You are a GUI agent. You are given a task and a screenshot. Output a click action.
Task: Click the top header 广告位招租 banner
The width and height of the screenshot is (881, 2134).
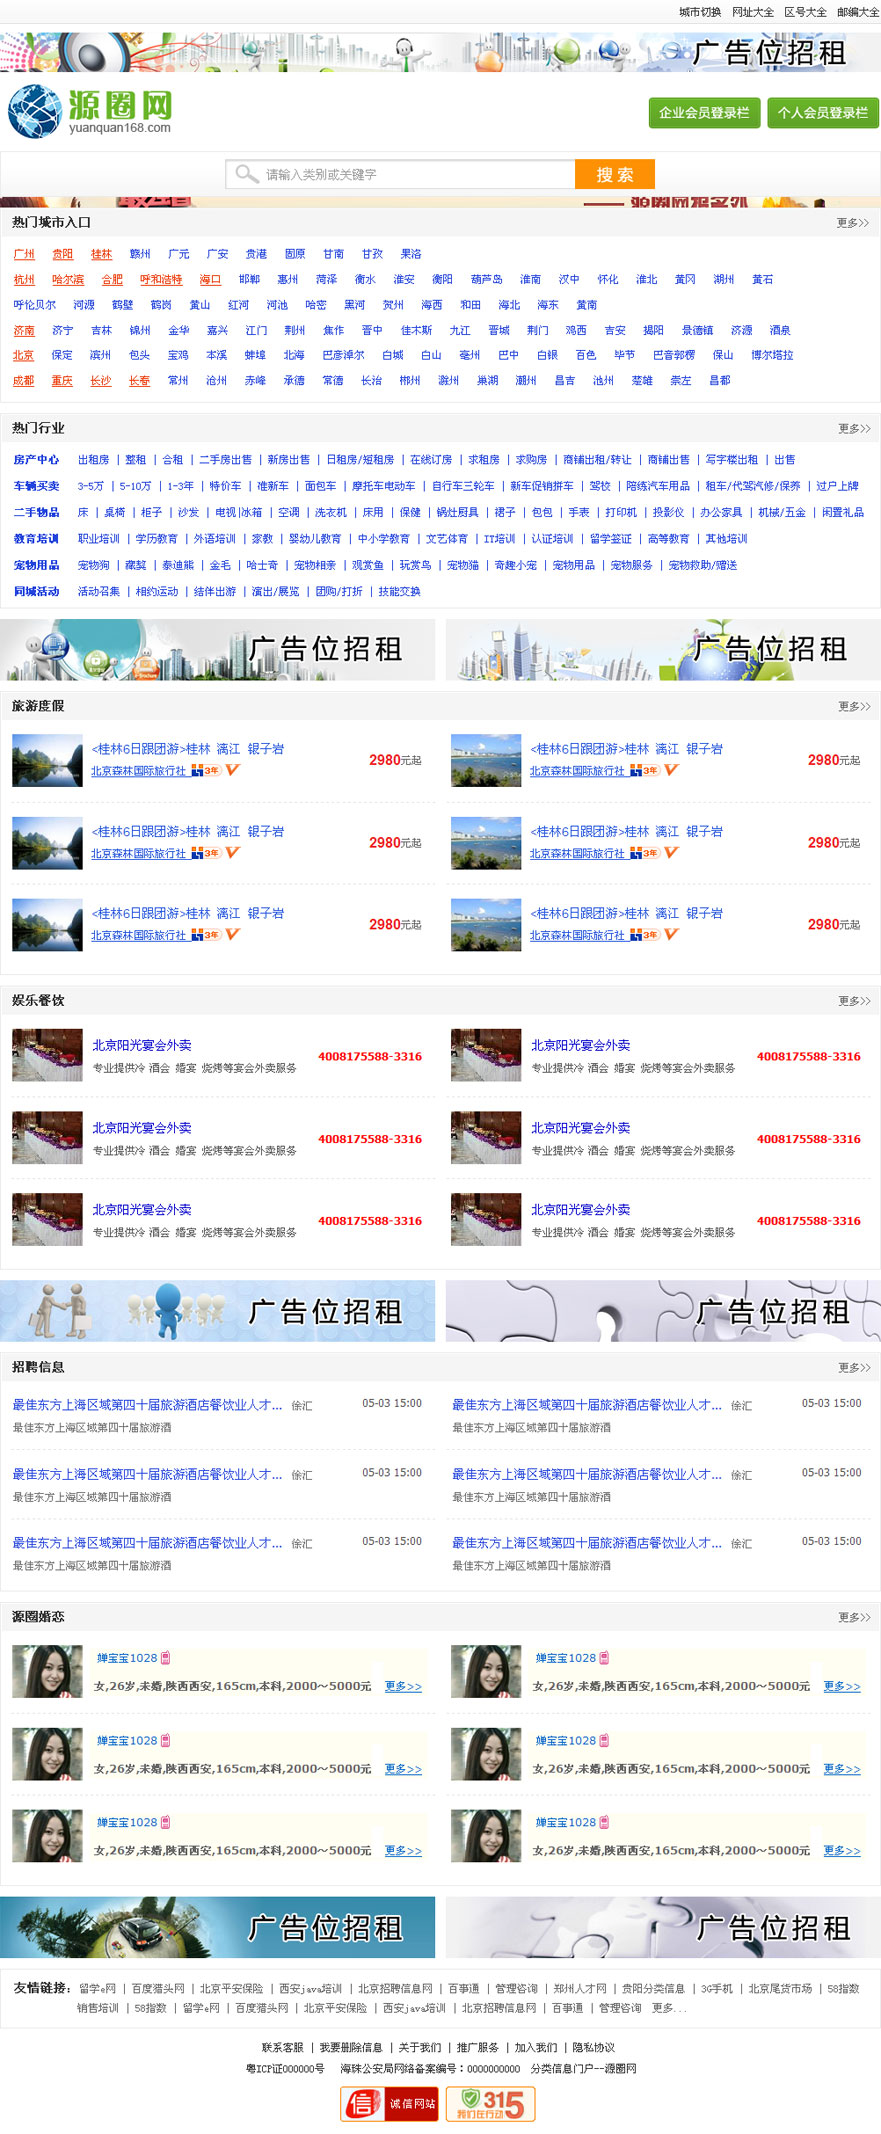(x=440, y=52)
